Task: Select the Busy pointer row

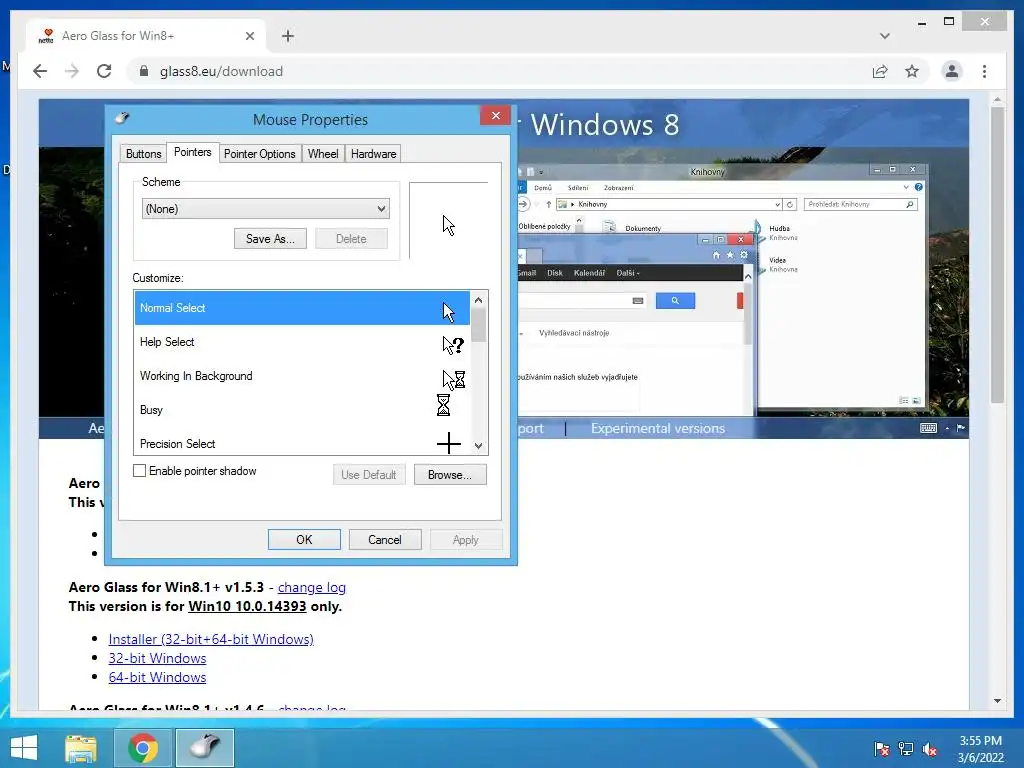Action: click(x=302, y=410)
